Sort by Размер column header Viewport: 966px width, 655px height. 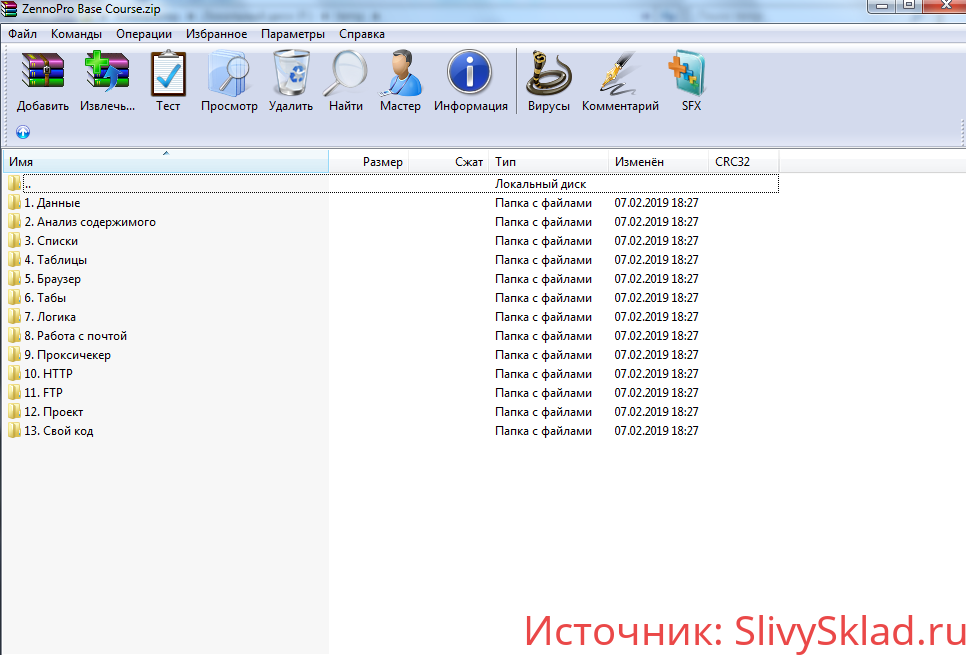pos(368,161)
